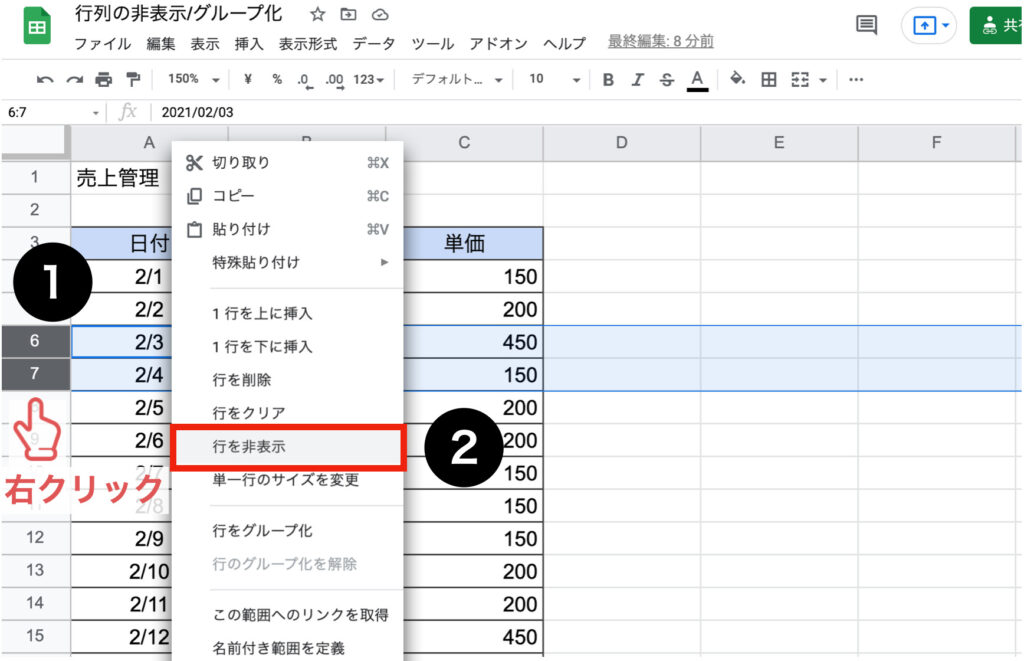Open the アドオン menu

point(498,44)
